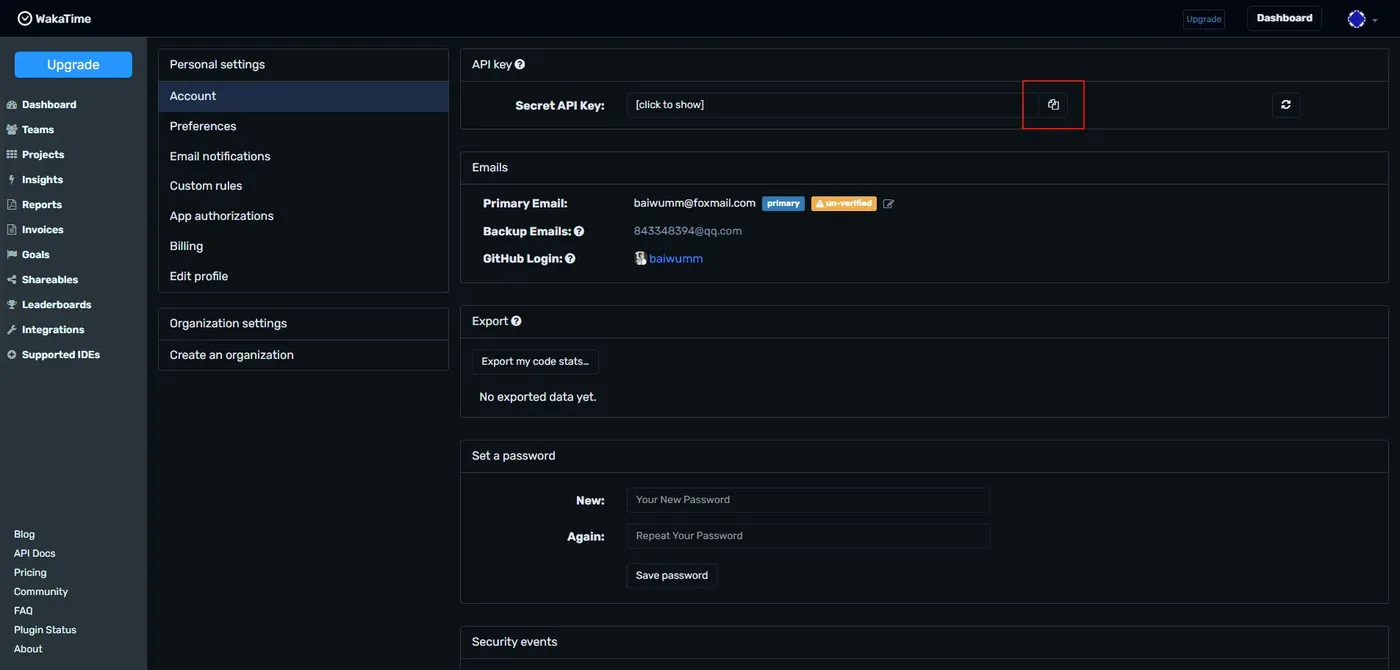Image resolution: width=1400 pixels, height=670 pixels.
Task: Click the Export my code stats button
Action: coord(535,361)
